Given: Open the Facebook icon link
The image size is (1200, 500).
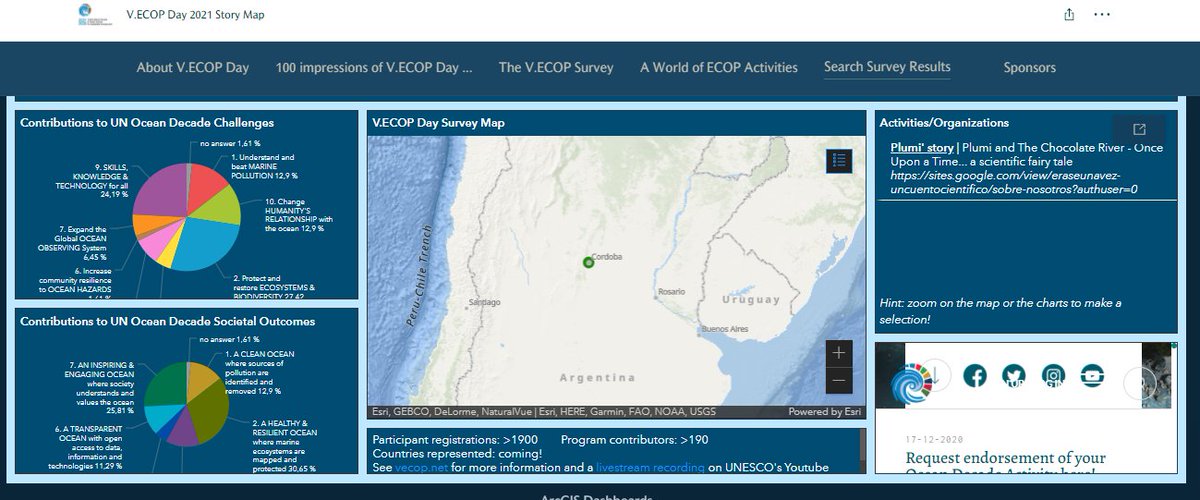Looking at the screenshot, I should (975, 376).
